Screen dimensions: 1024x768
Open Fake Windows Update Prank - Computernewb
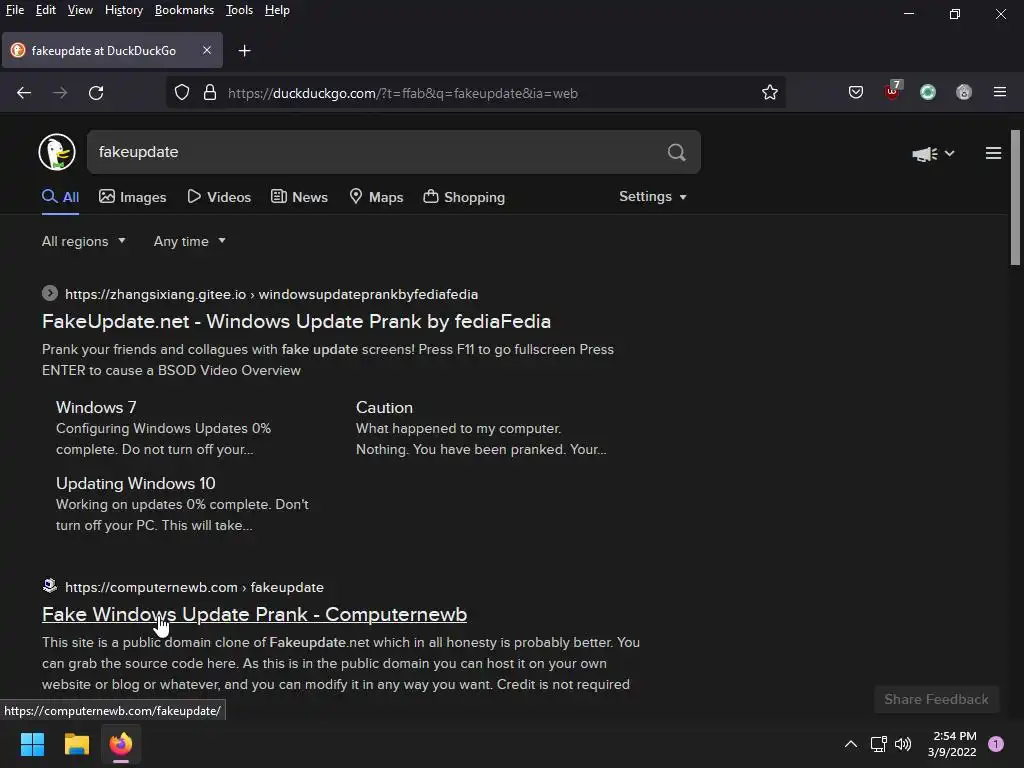tap(254, 615)
